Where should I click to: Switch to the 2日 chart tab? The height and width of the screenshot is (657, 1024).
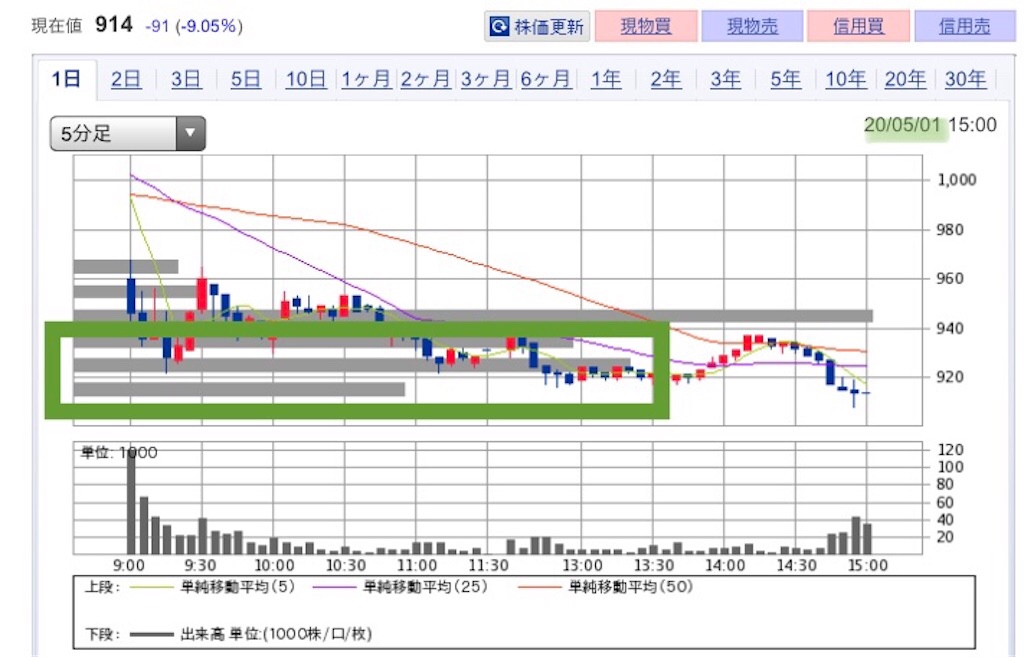click(x=126, y=79)
